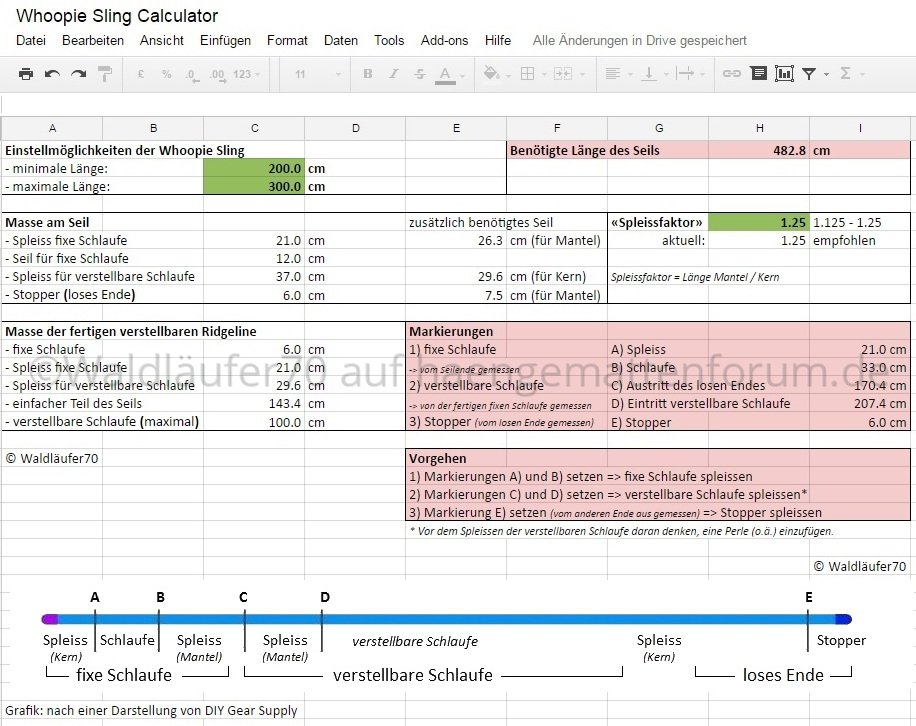Select the green cell with minimale Länge 200.0

click(x=254, y=168)
